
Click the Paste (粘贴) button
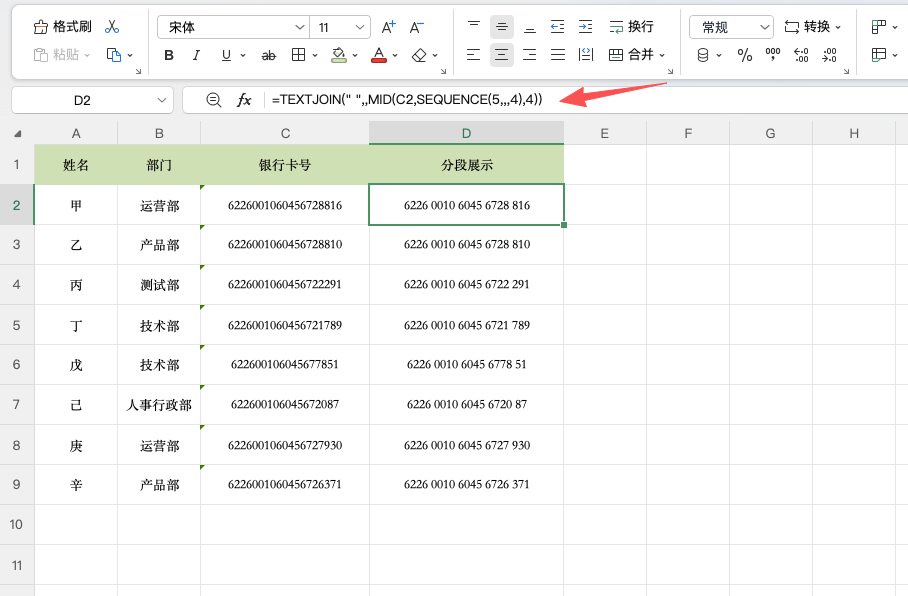click(x=57, y=55)
